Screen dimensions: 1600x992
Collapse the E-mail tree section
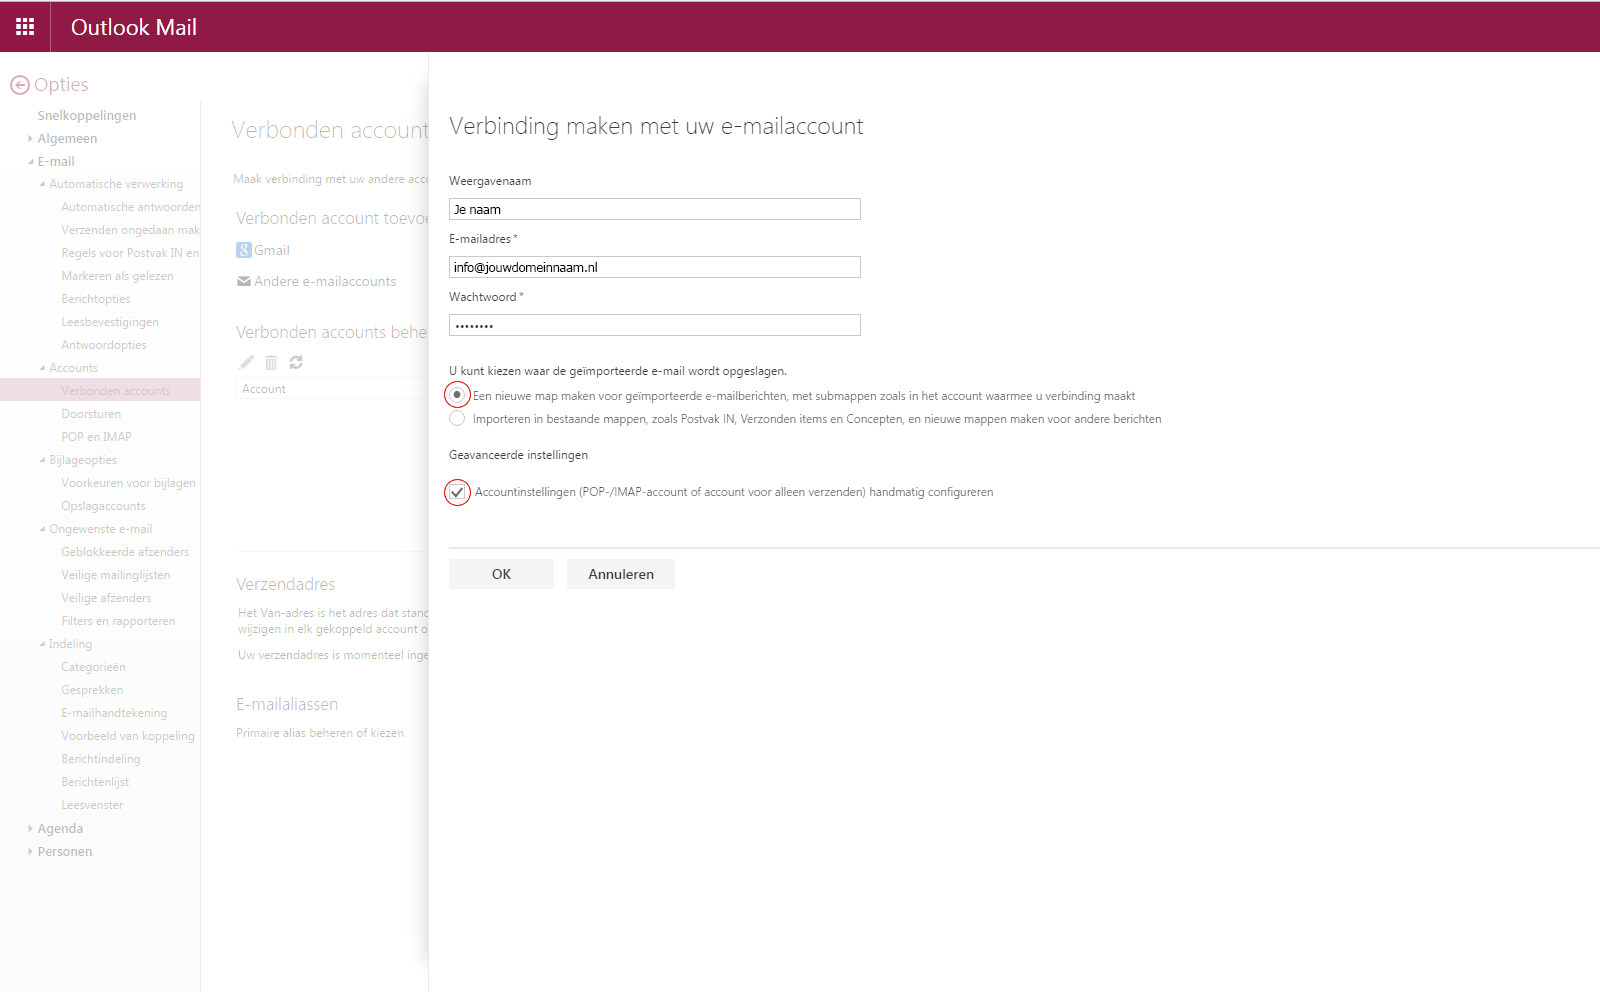[x=30, y=162]
